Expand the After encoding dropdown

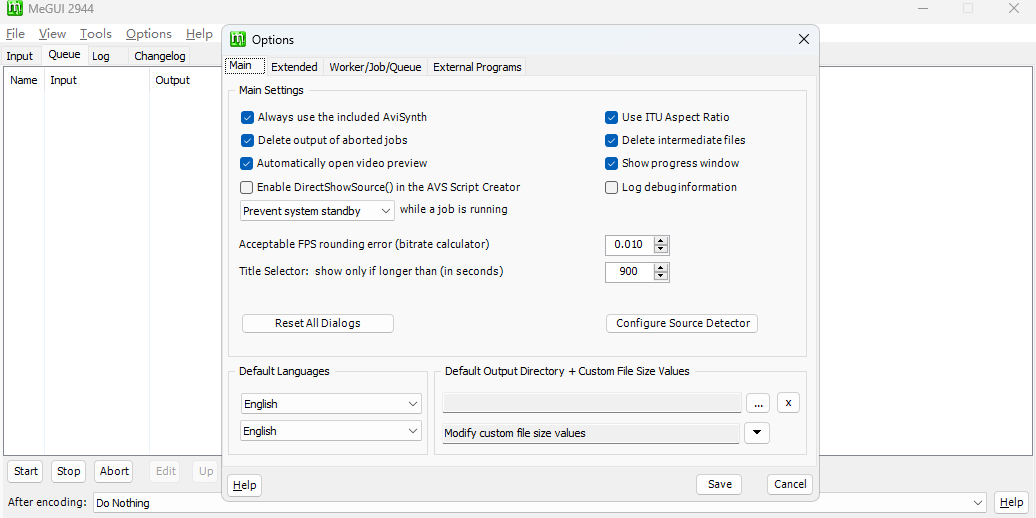tap(978, 503)
